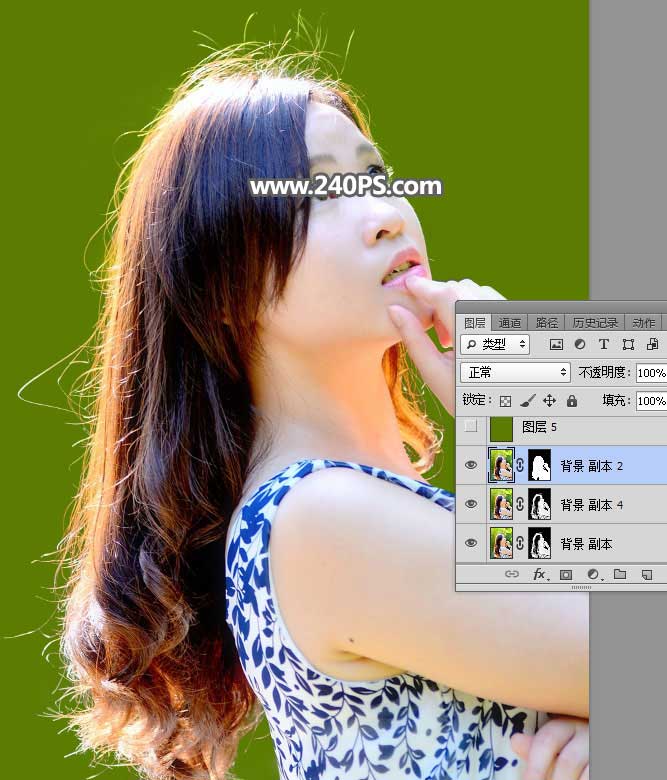Select image thumbnail of 背景 副本 2

coord(501,465)
